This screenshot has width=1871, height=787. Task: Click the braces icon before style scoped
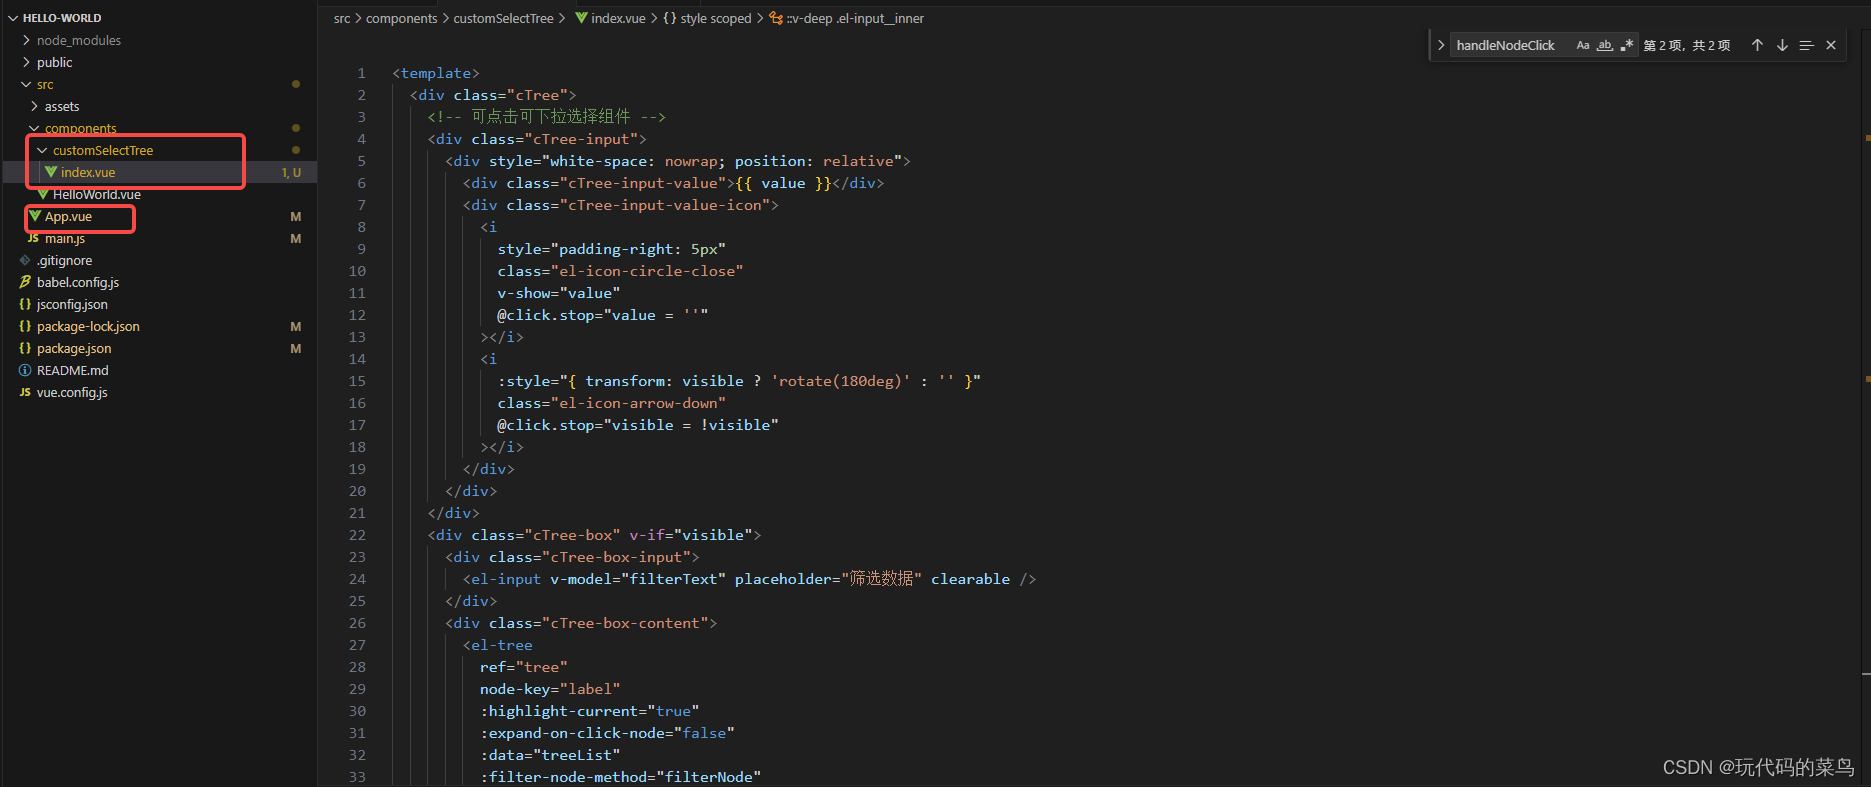[x=670, y=18]
